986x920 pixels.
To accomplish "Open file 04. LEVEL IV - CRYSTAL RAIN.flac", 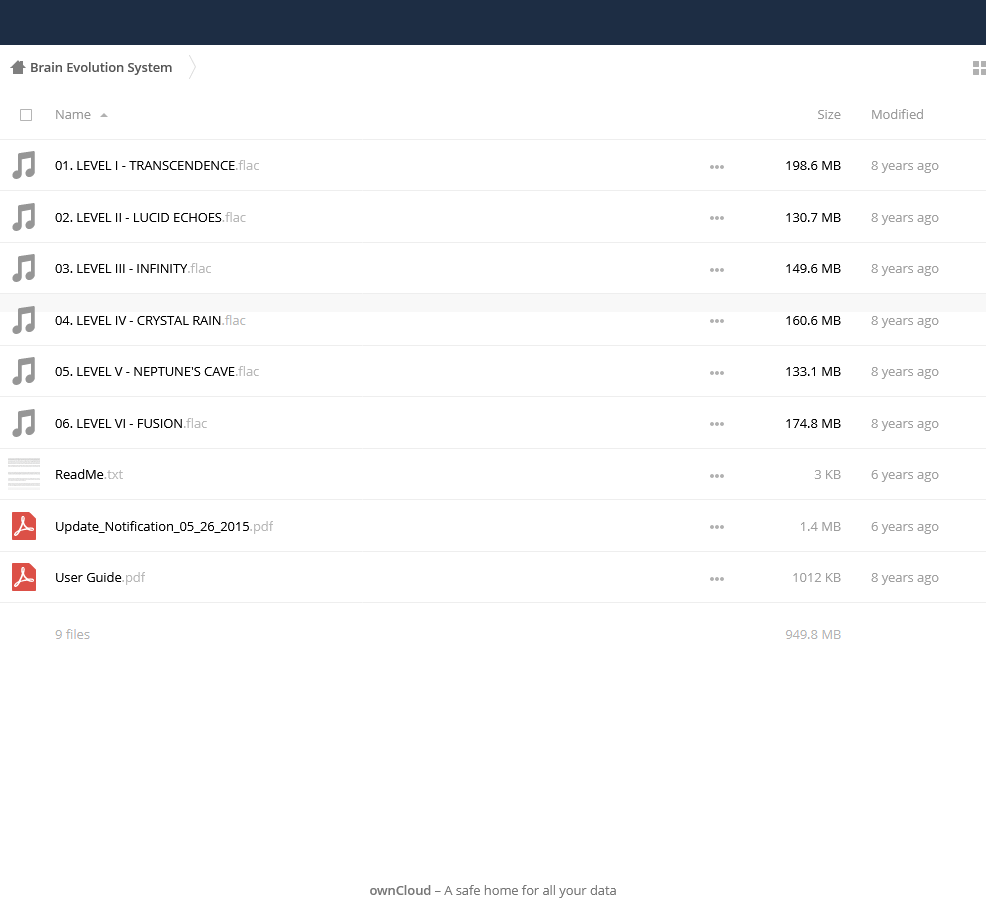I will coord(150,321).
